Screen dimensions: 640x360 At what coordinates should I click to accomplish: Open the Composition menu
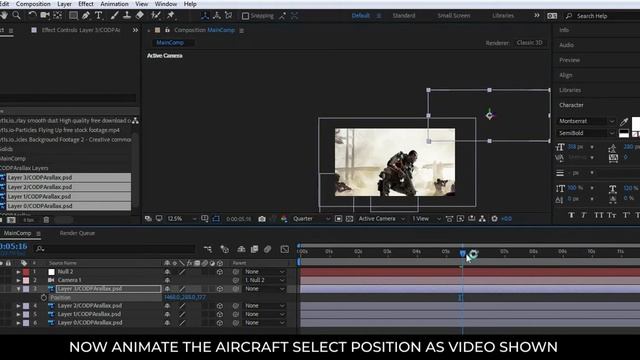click(33, 4)
